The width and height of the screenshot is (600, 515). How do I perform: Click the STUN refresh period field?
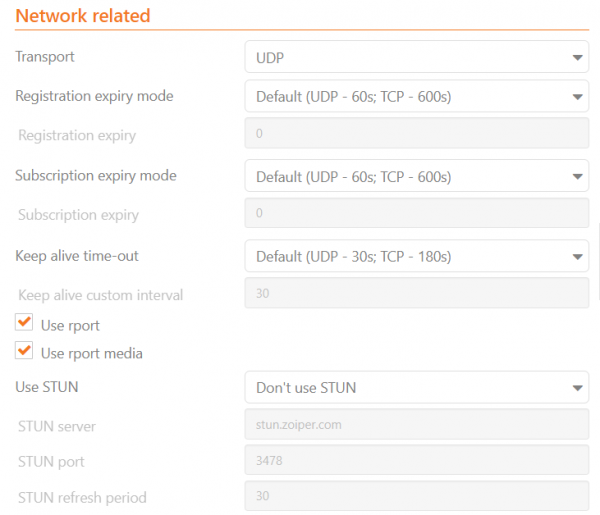click(x=416, y=496)
